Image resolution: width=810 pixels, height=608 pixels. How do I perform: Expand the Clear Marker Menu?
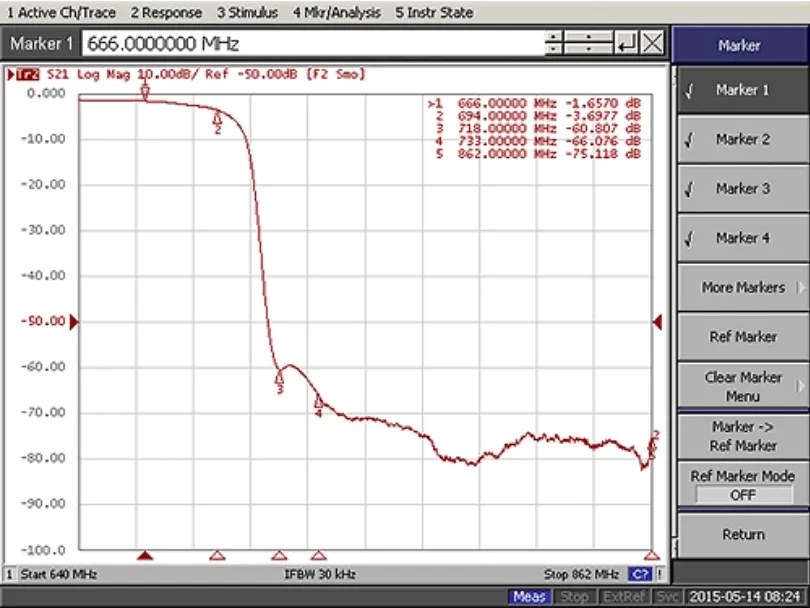tap(742, 386)
